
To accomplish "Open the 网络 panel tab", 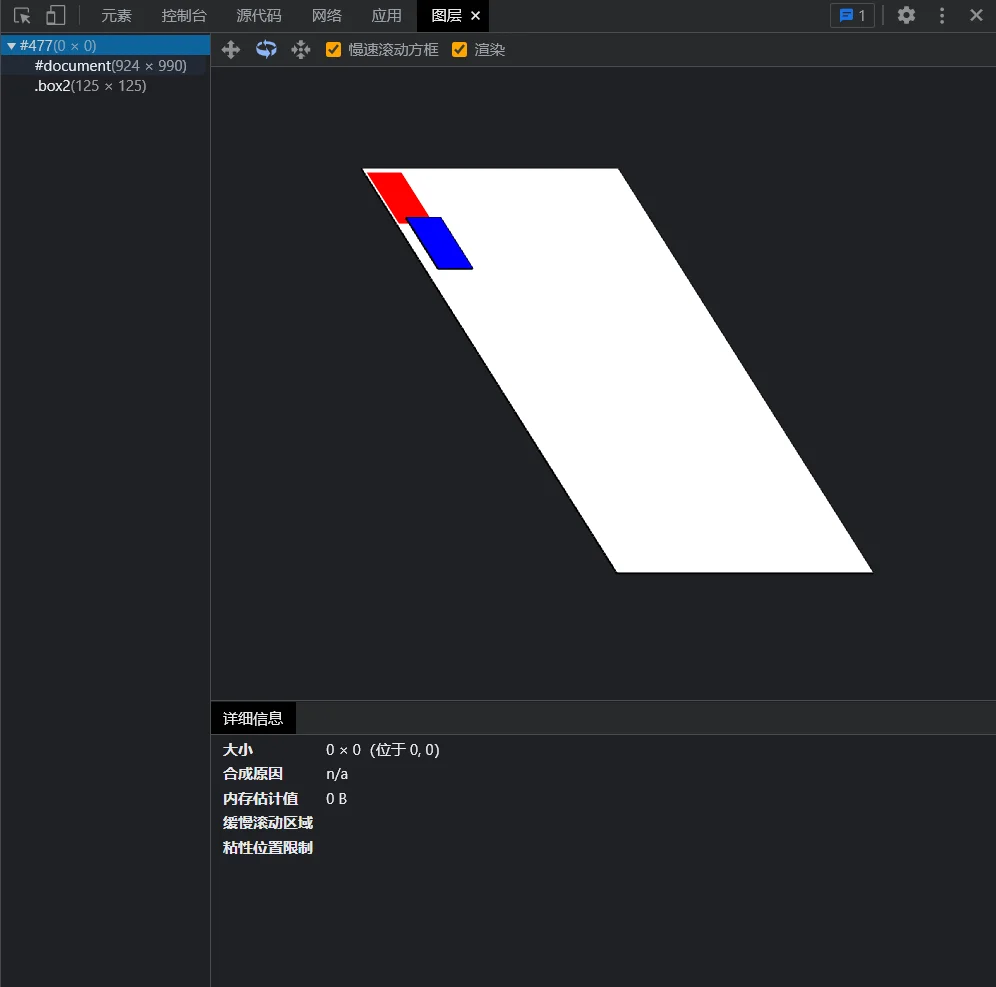I will pyautogui.click(x=325, y=15).
